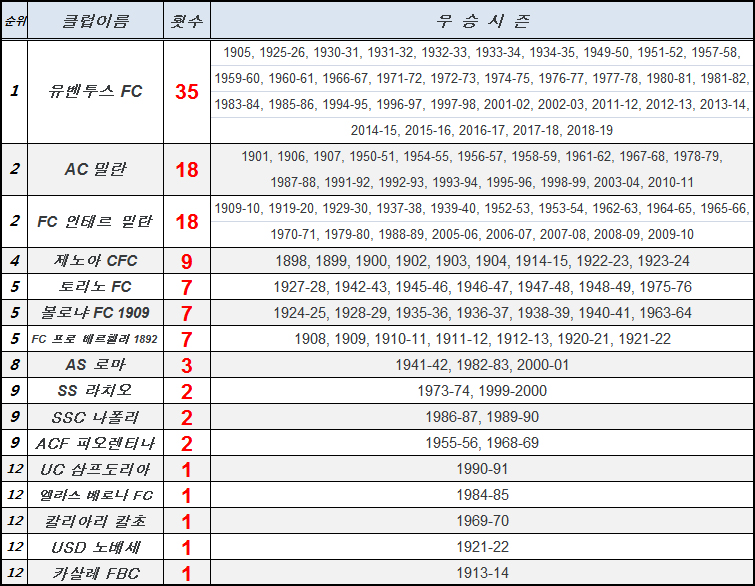Select the FC 인테르 밀란 club name cell
Viewport: 755px width, 586px height.
tap(95, 221)
